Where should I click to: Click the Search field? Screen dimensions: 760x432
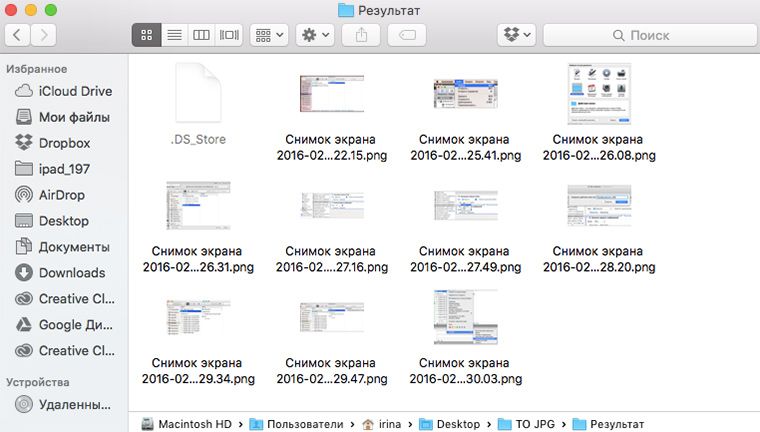650,35
